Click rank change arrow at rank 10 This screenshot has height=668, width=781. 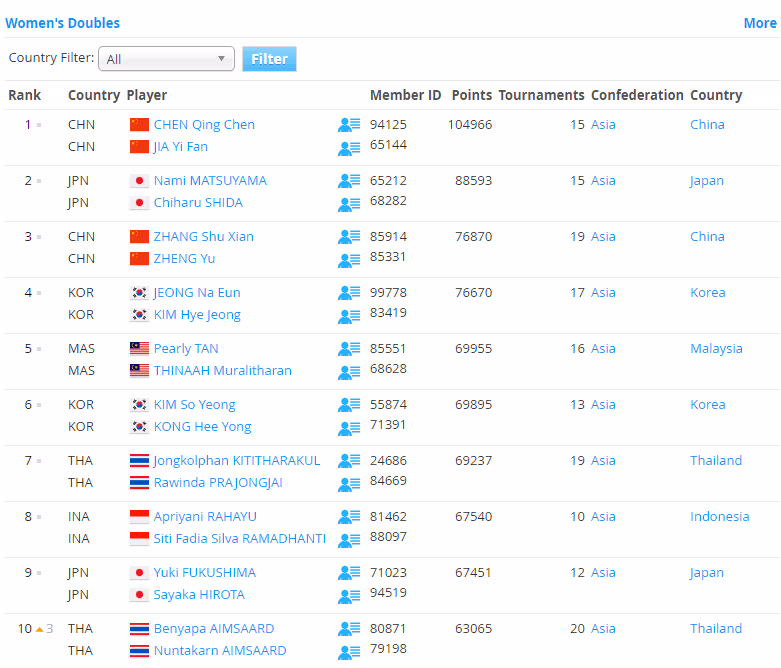(40, 629)
